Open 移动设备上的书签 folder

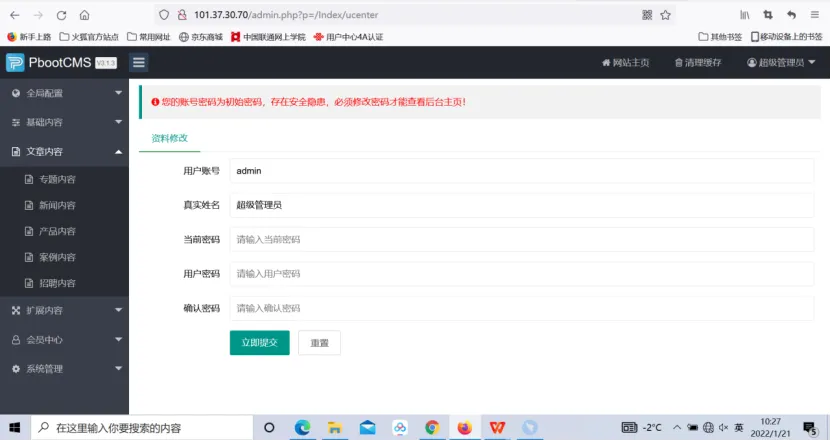(786, 37)
